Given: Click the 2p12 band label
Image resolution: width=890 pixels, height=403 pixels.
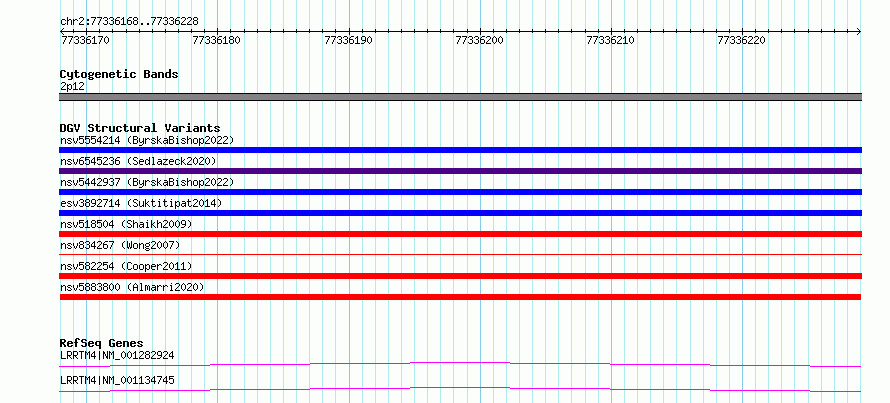Looking at the screenshot, I should pyautogui.click(x=72, y=87).
